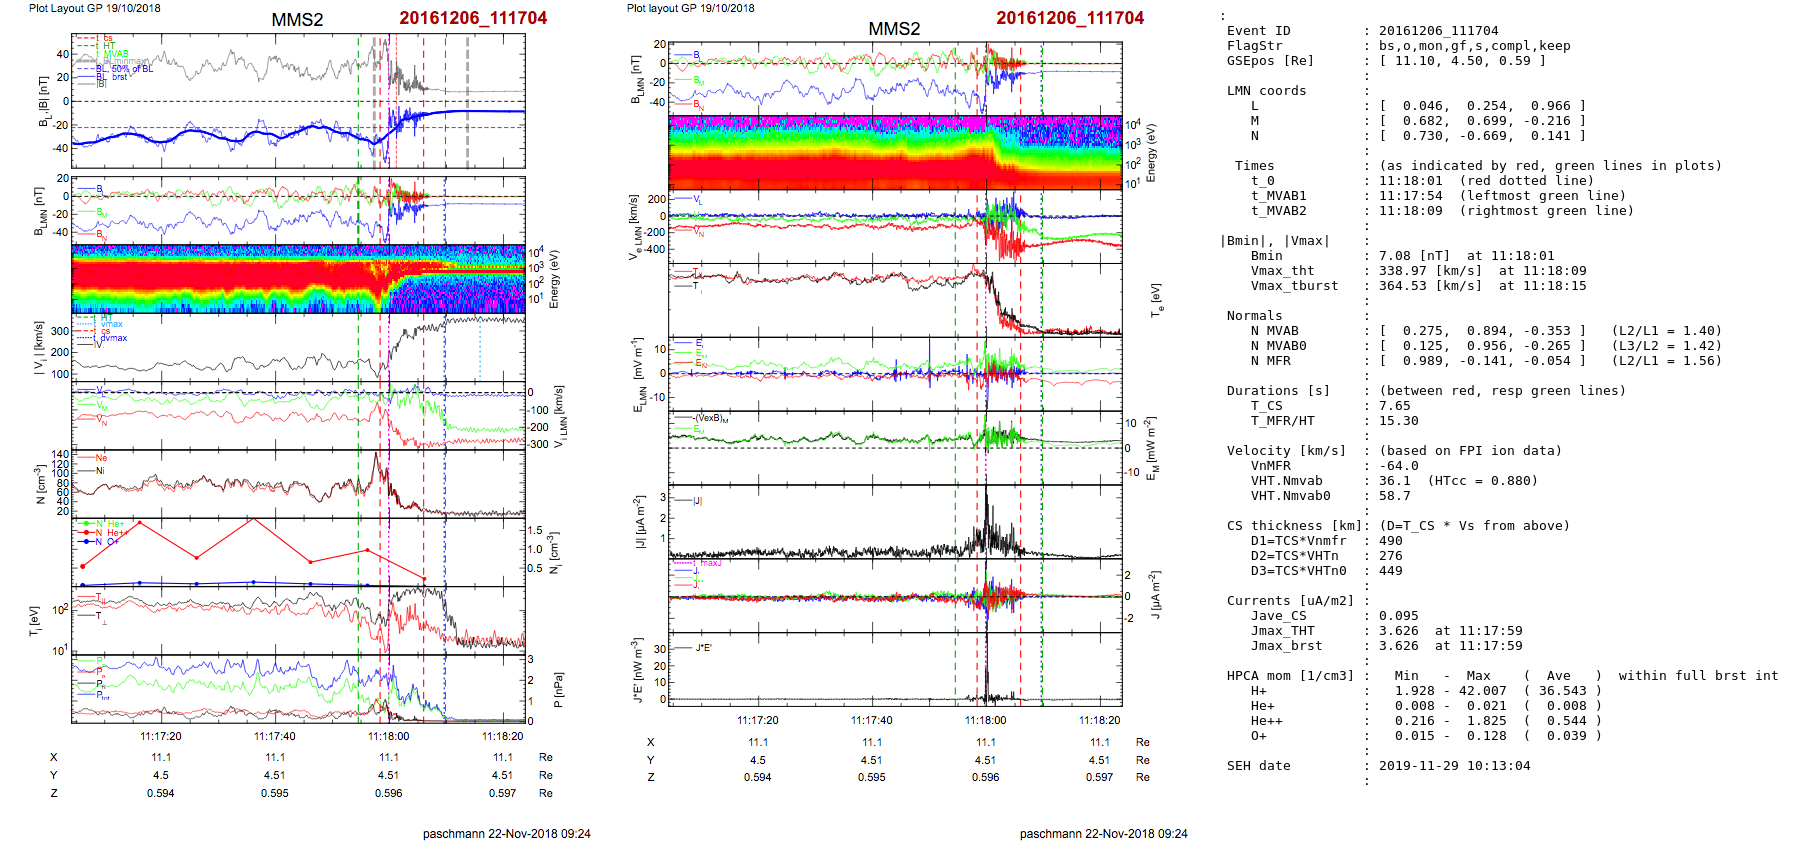
Task: Select the 11:18:20 tick on right plot time axis
Action: pos(1099,720)
